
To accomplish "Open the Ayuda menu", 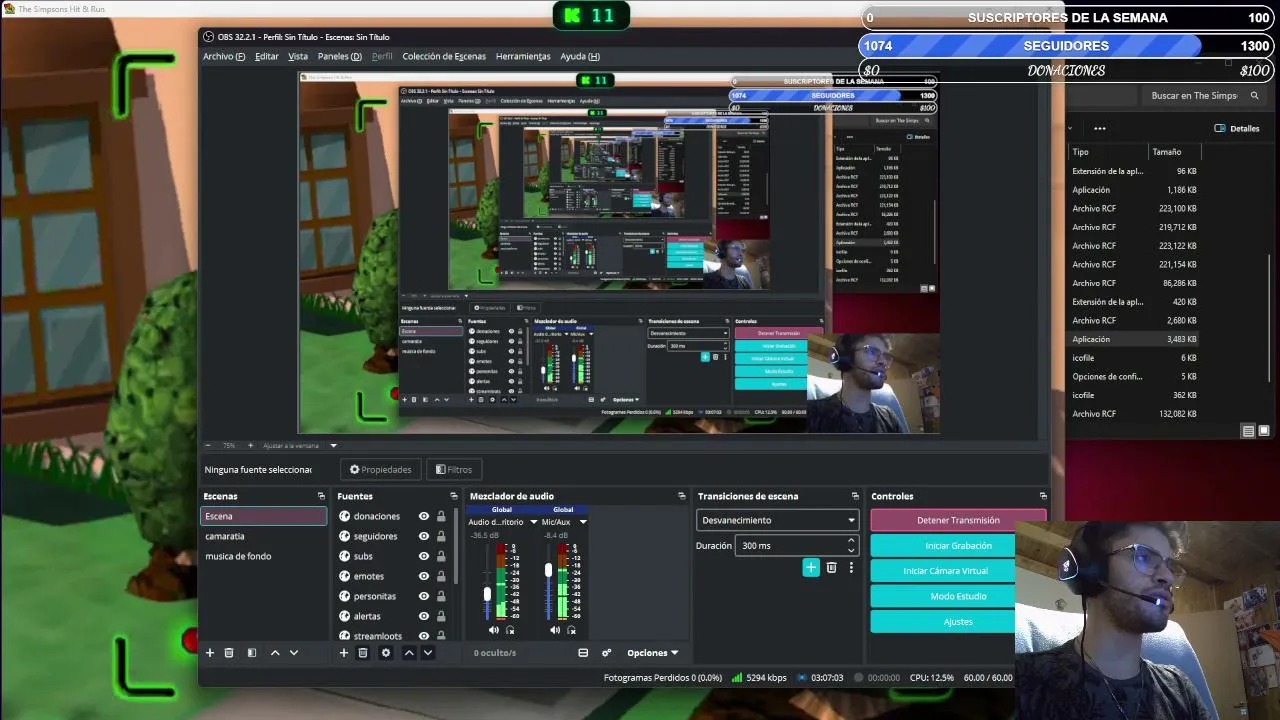I will click(x=580, y=56).
